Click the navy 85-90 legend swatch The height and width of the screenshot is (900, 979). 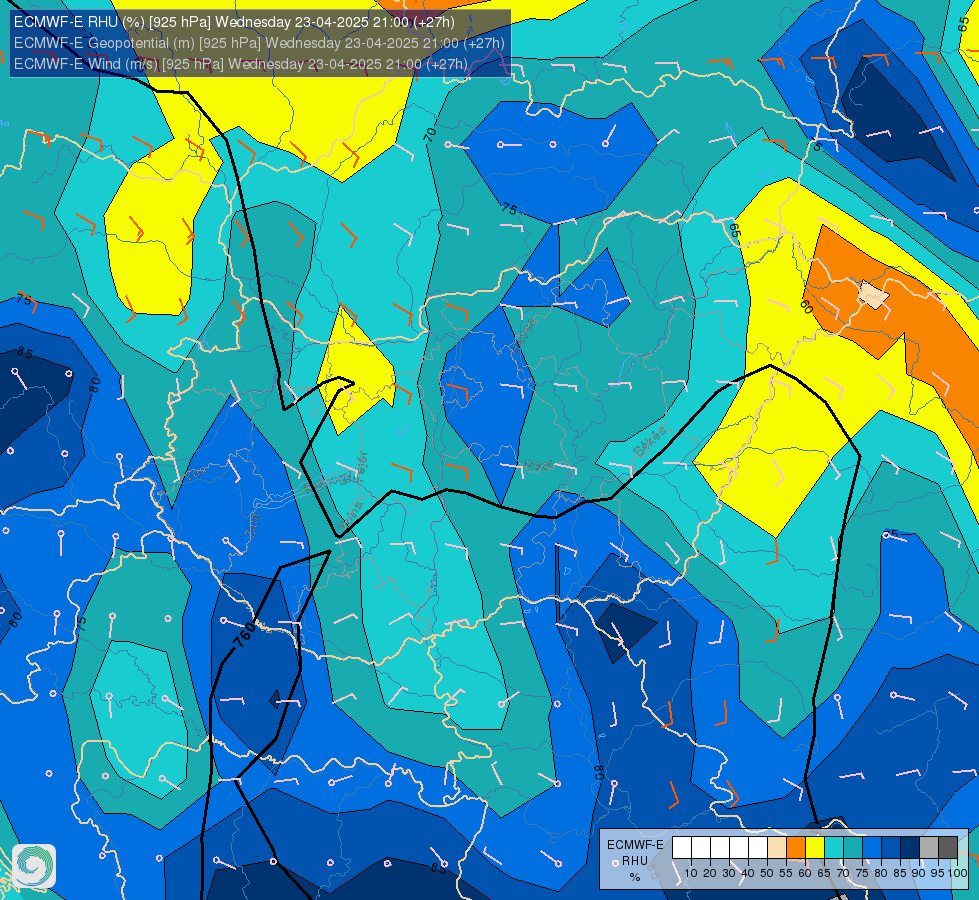pos(910,848)
